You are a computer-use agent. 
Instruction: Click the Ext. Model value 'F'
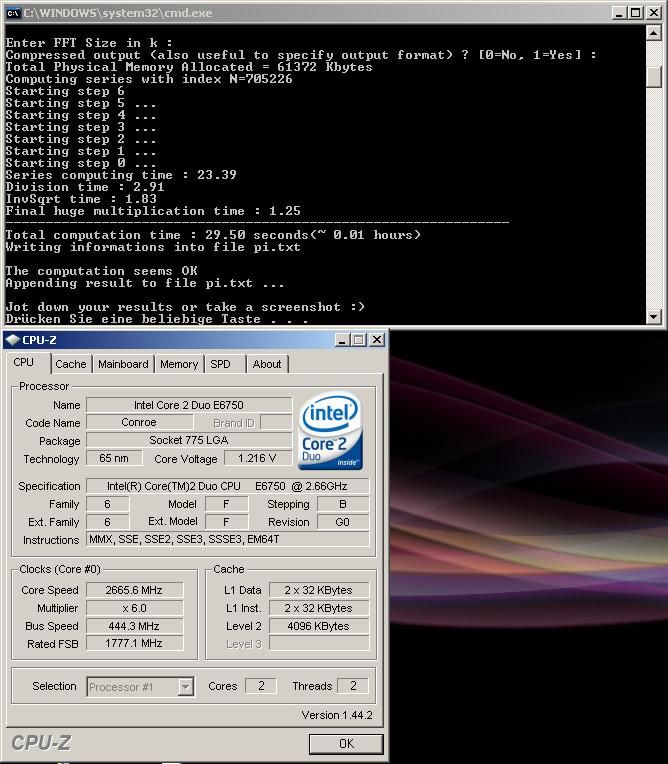tap(227, 522)
